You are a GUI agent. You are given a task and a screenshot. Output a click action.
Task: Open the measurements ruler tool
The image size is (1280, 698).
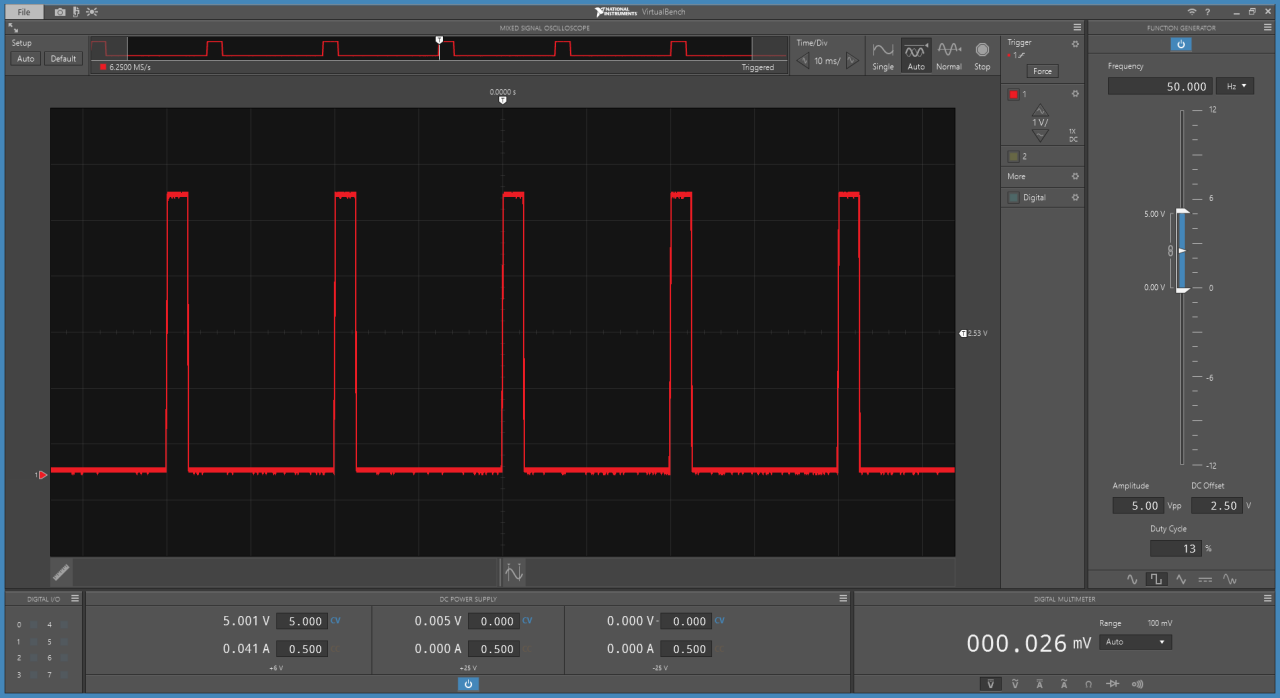click(x=61, y=572)
